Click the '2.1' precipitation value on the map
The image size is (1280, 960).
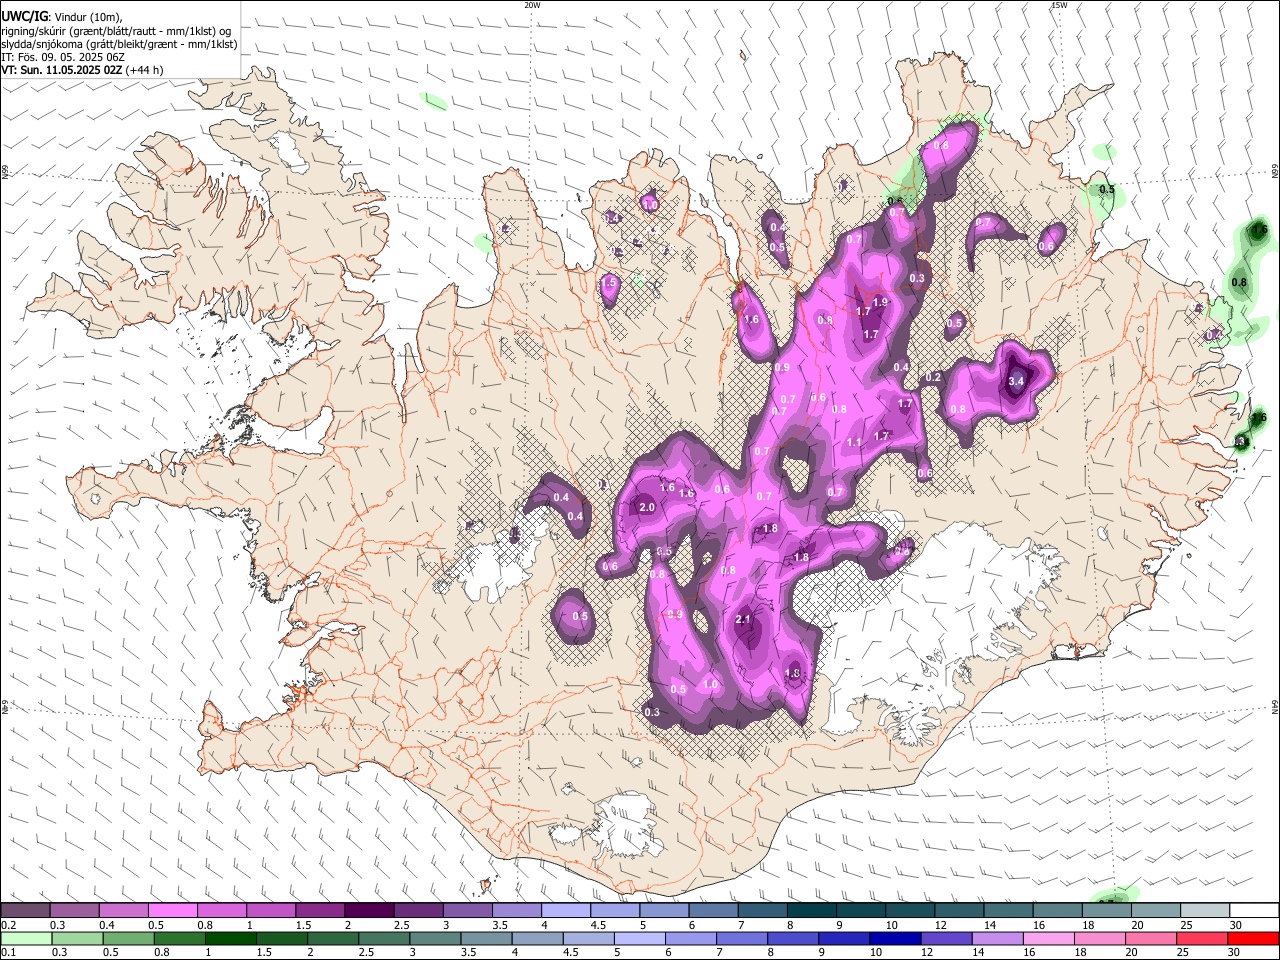pyautogui.click(x=743, y=620)
